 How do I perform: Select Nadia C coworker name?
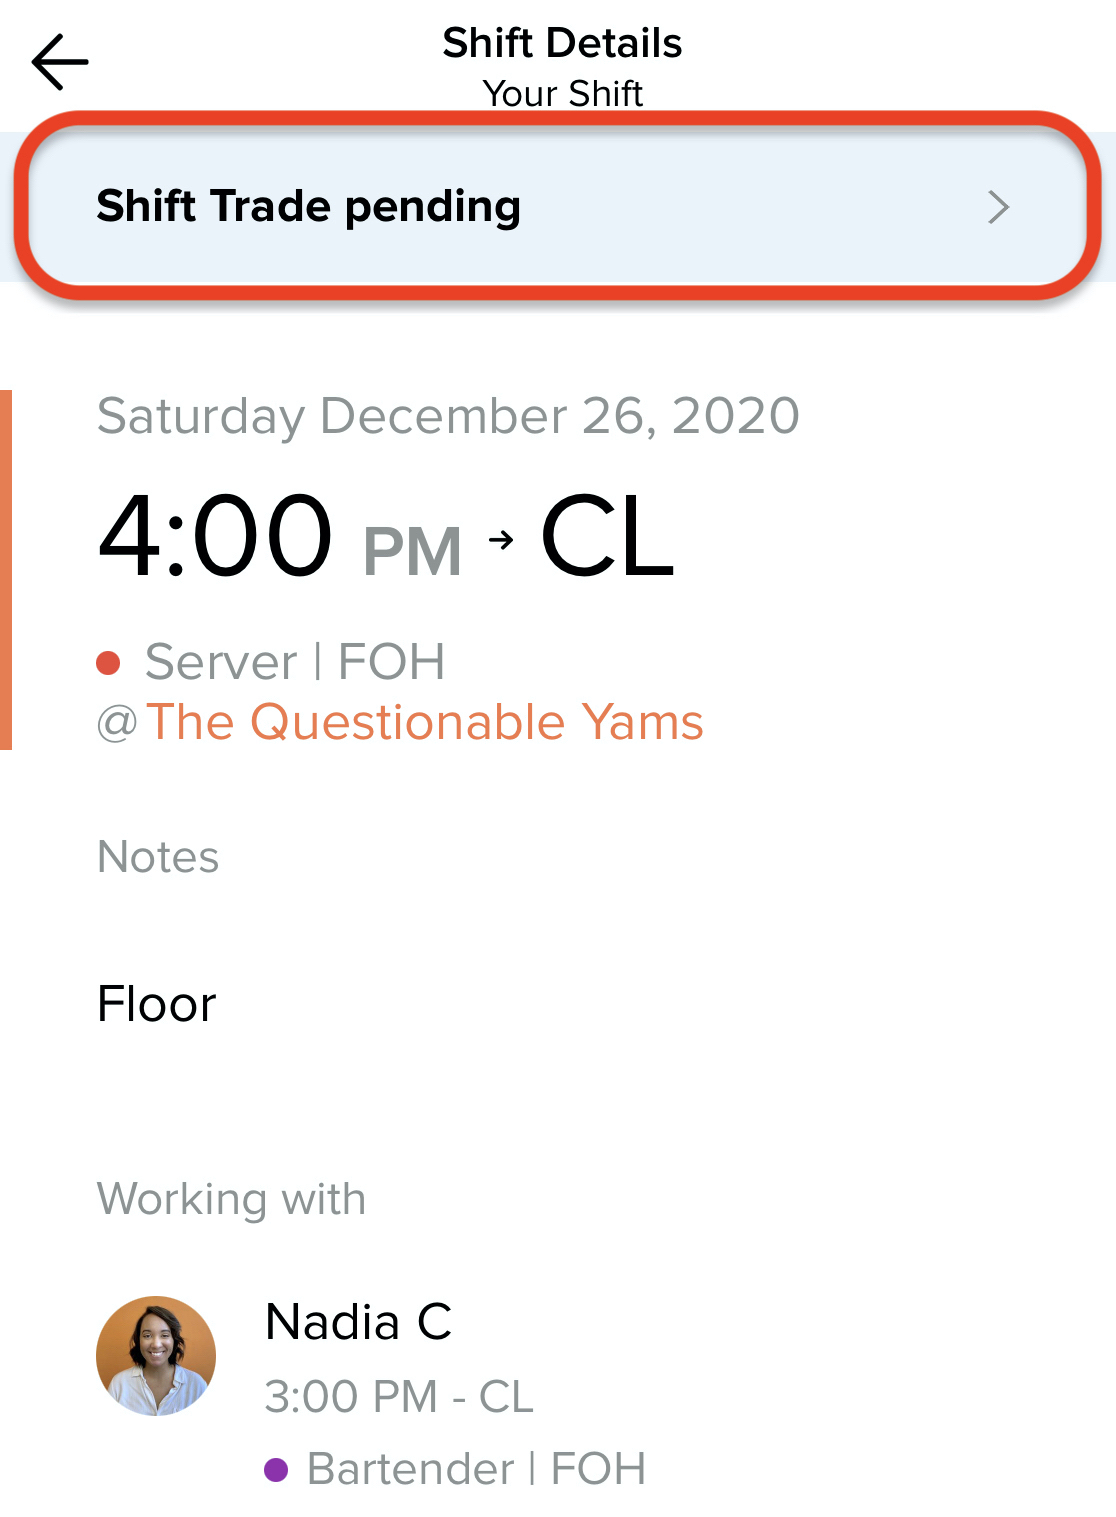(x=358, y=1321)
